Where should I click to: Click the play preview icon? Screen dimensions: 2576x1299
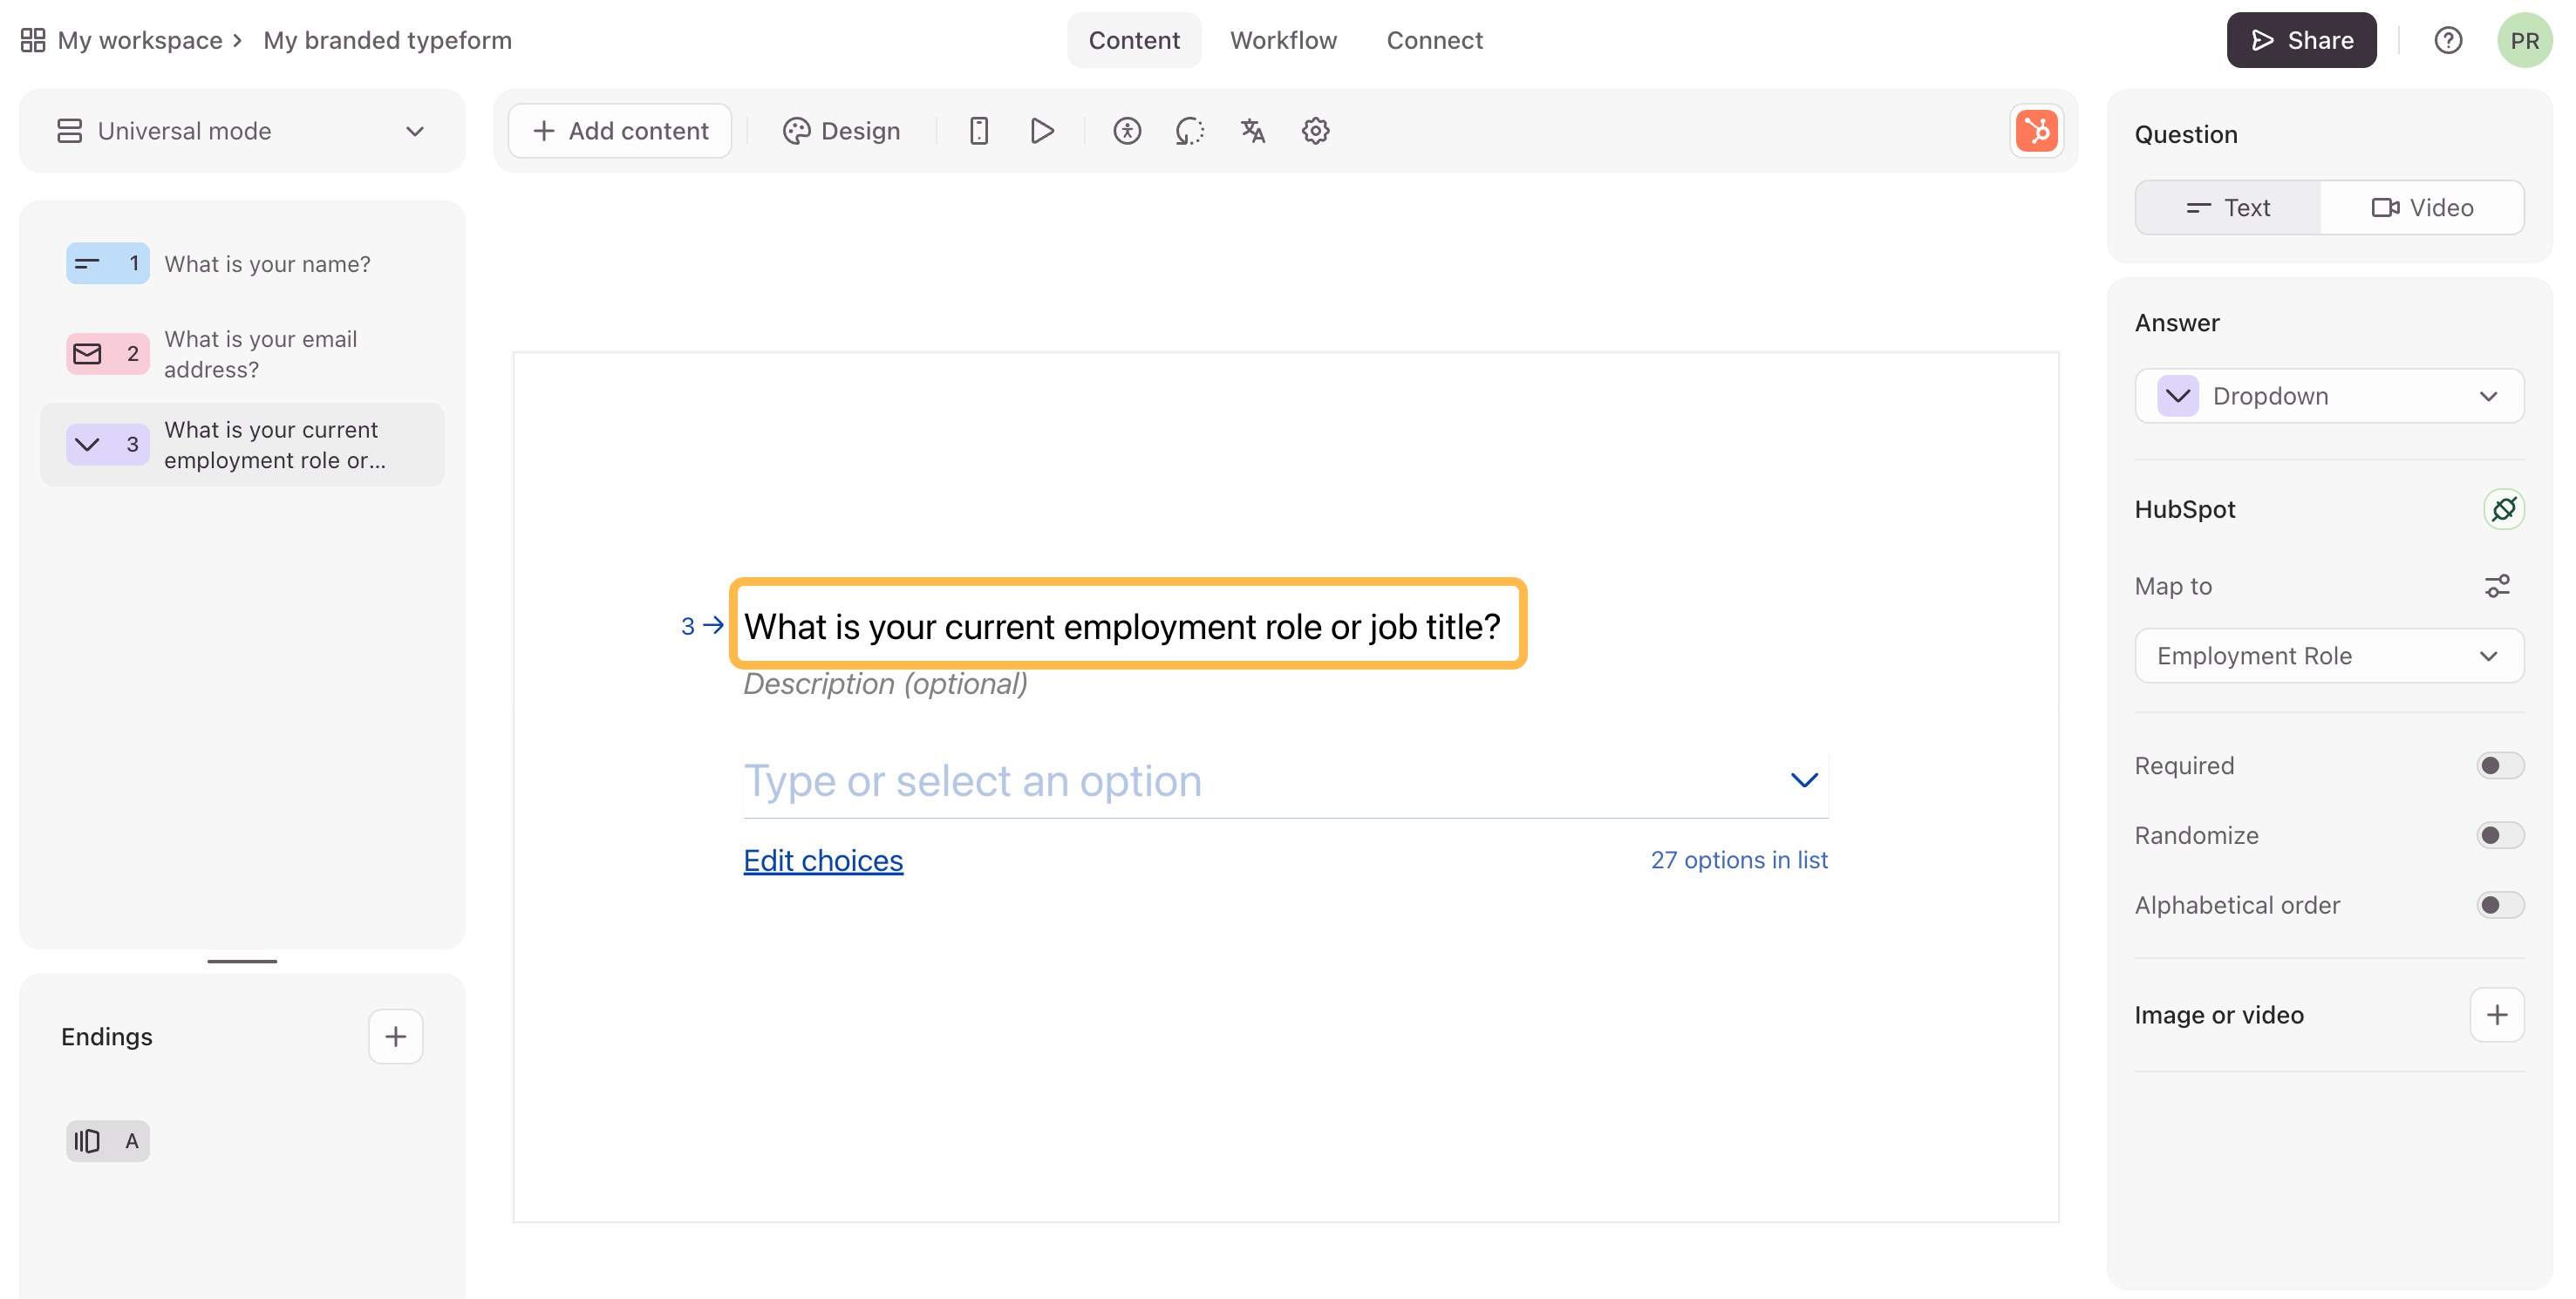[x=1042, y=131]
